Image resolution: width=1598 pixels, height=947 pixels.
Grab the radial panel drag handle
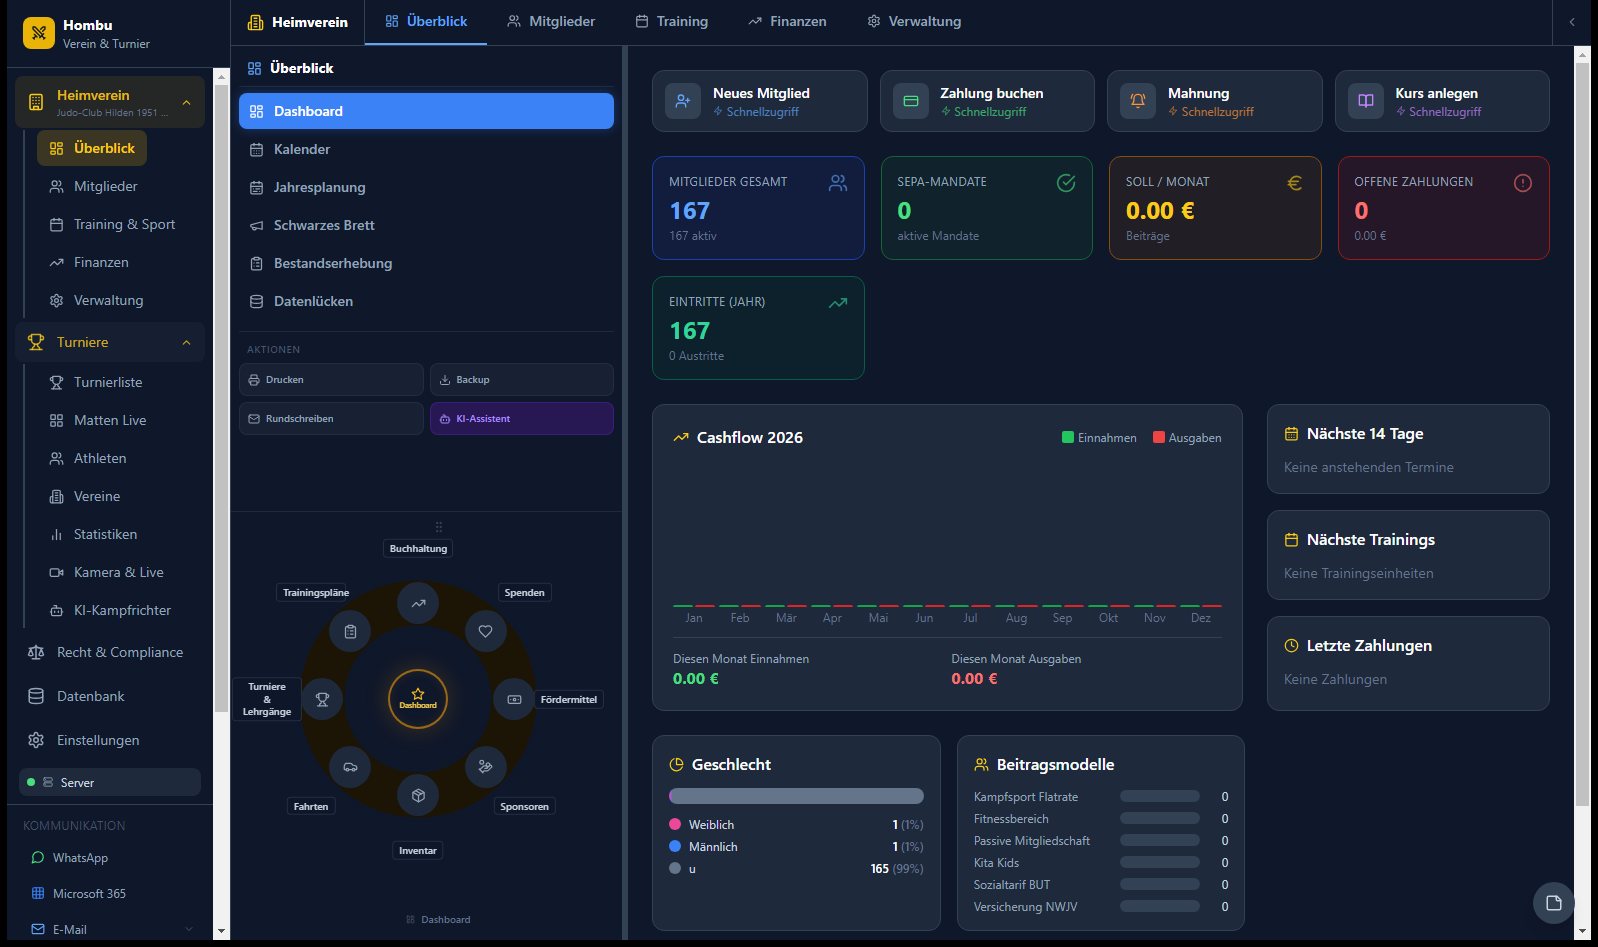(x=438, y=527)
